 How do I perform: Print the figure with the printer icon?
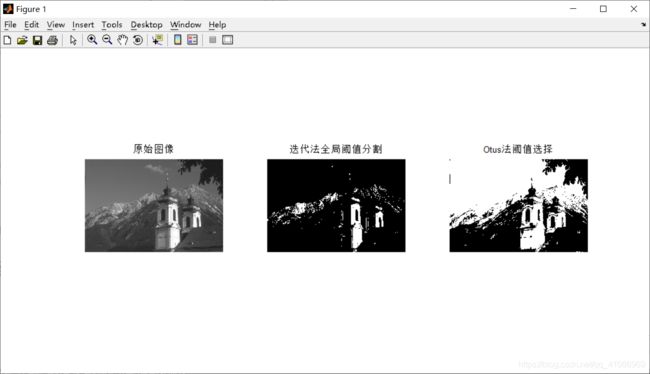[x=52, y=40]
